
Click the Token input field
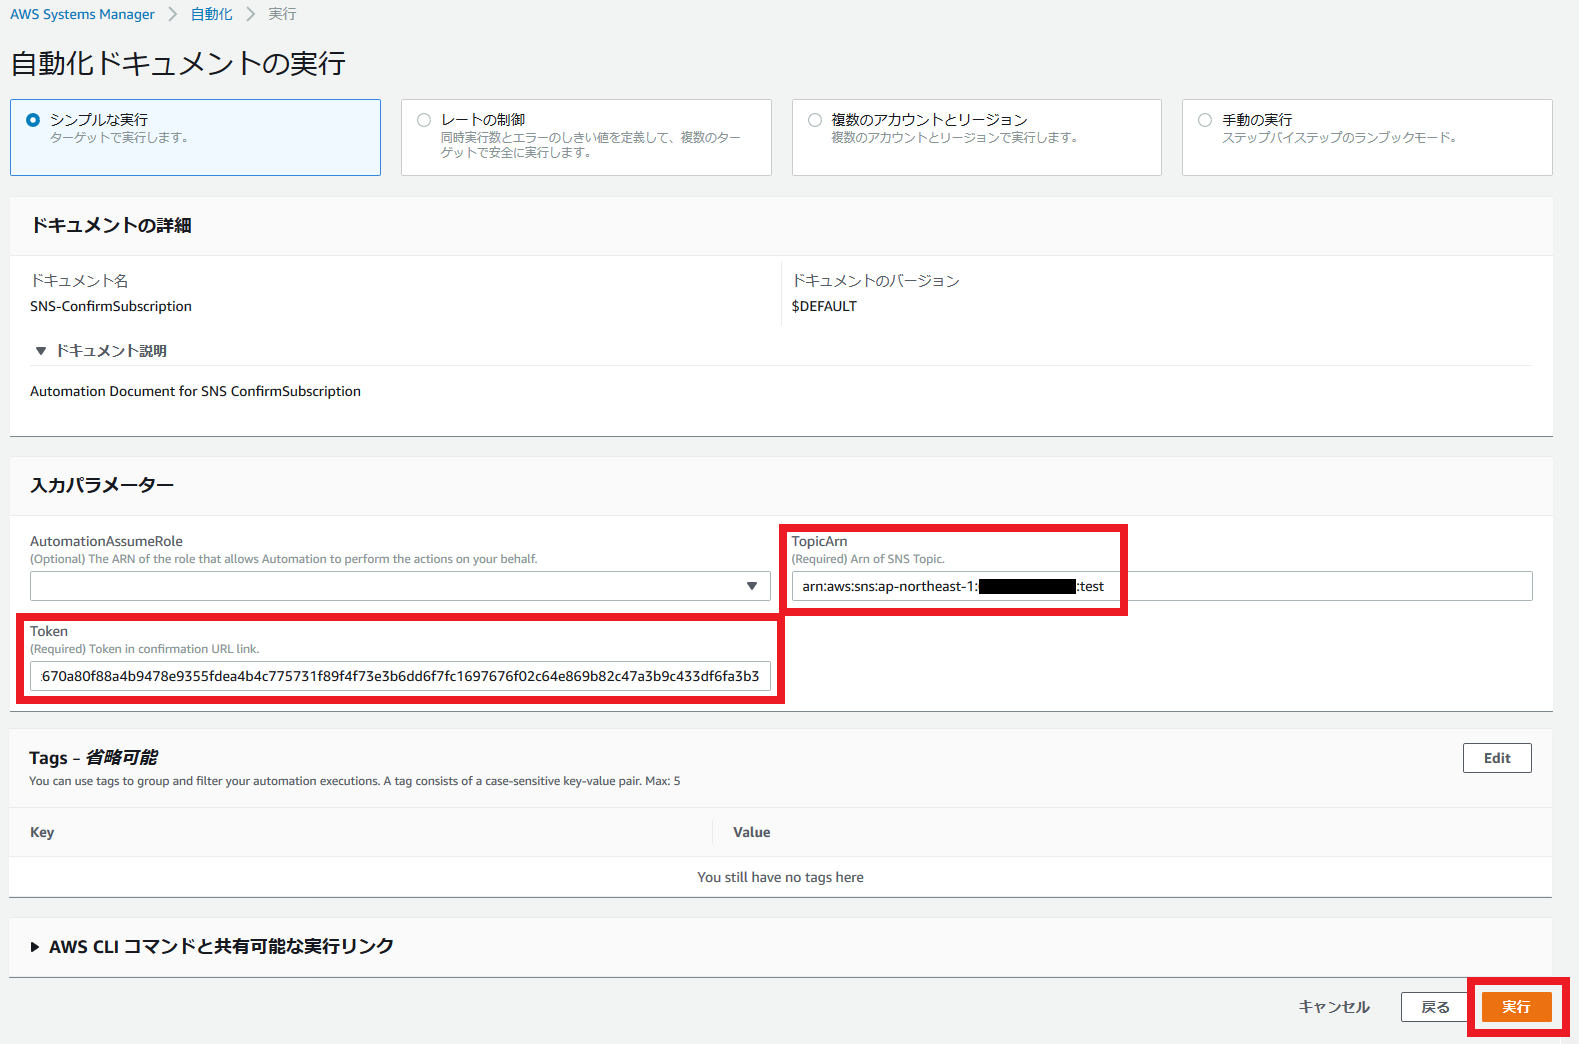(x=400, y=676)
